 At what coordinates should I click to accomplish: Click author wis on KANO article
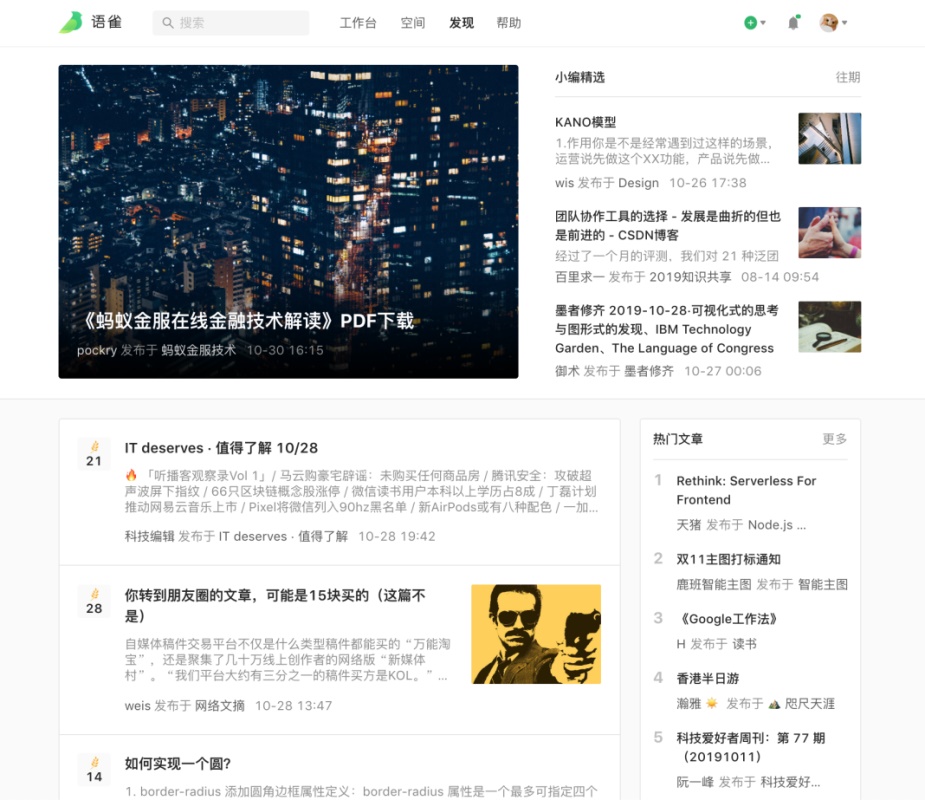tap(565, 183)
